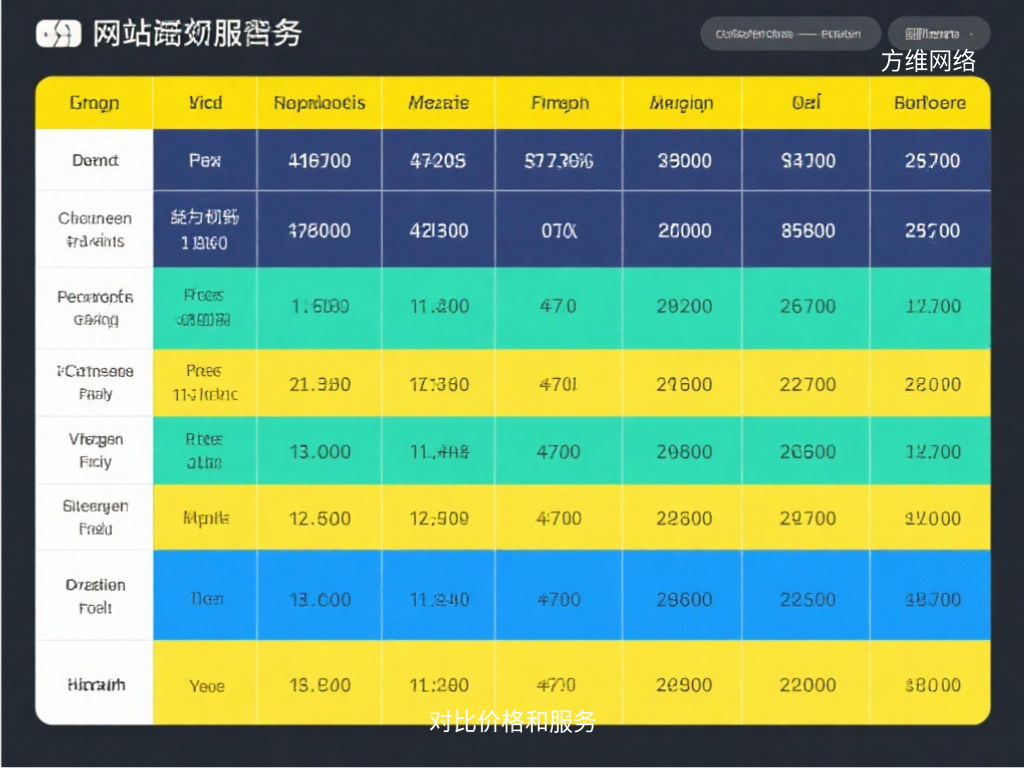Click the 85600 cell in dark blue row
The image size is (1024, 768).
(806, 230)
